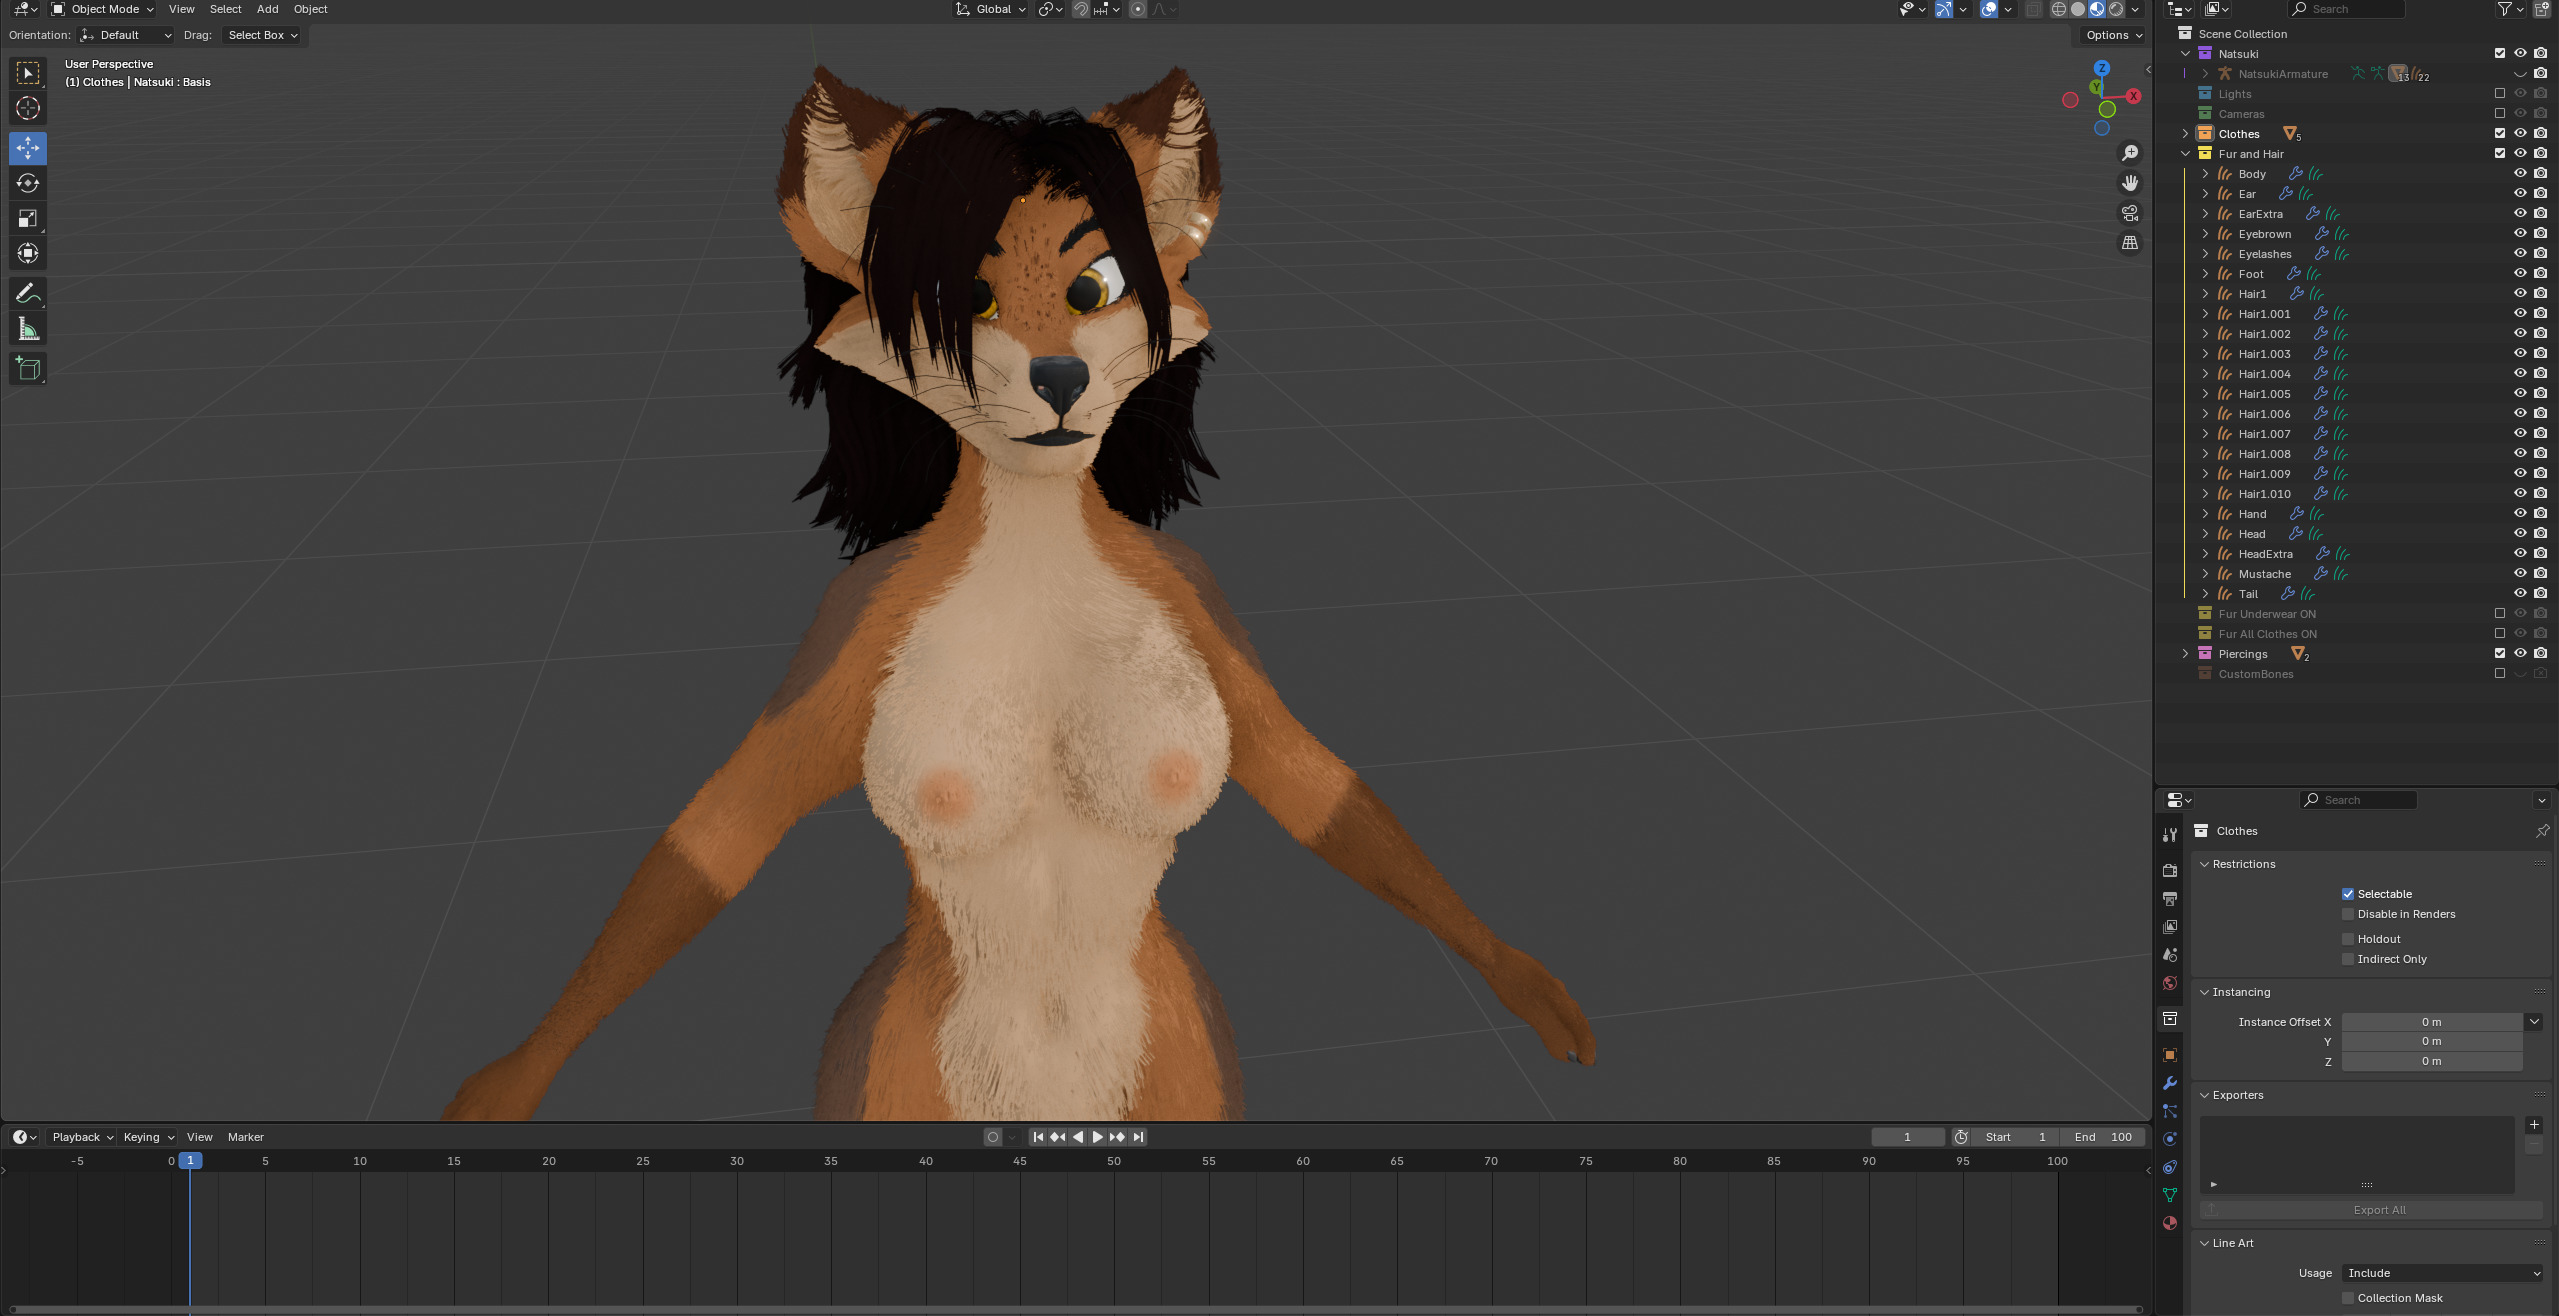Select the Annotate tool
This screenshot has width=2559, height=1316.
click(28, 293)
